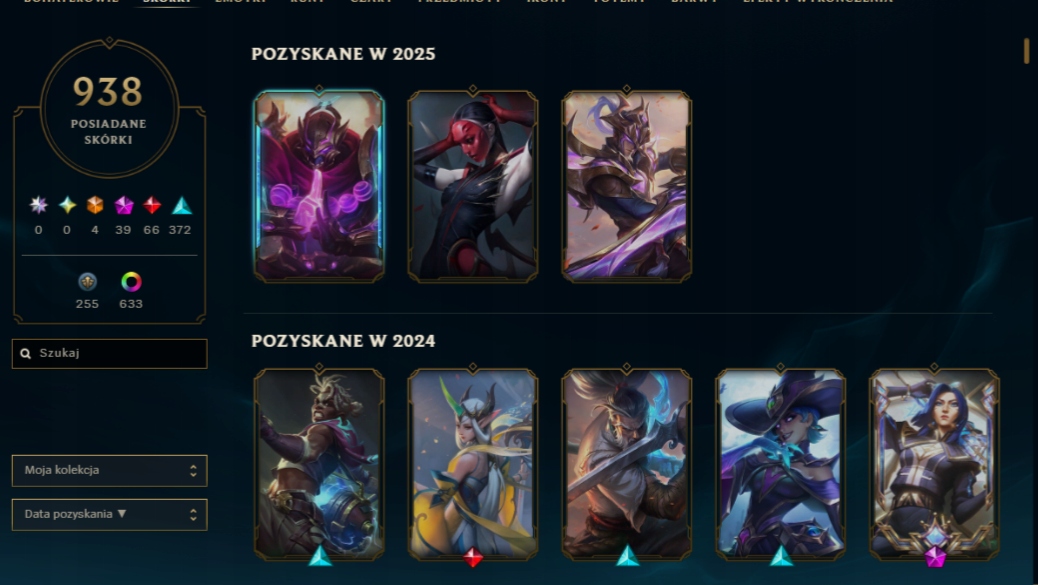Click into the Szukaj search field
Image resolution: width=1038 pixels, height=585 pixels.
[109, 353]
